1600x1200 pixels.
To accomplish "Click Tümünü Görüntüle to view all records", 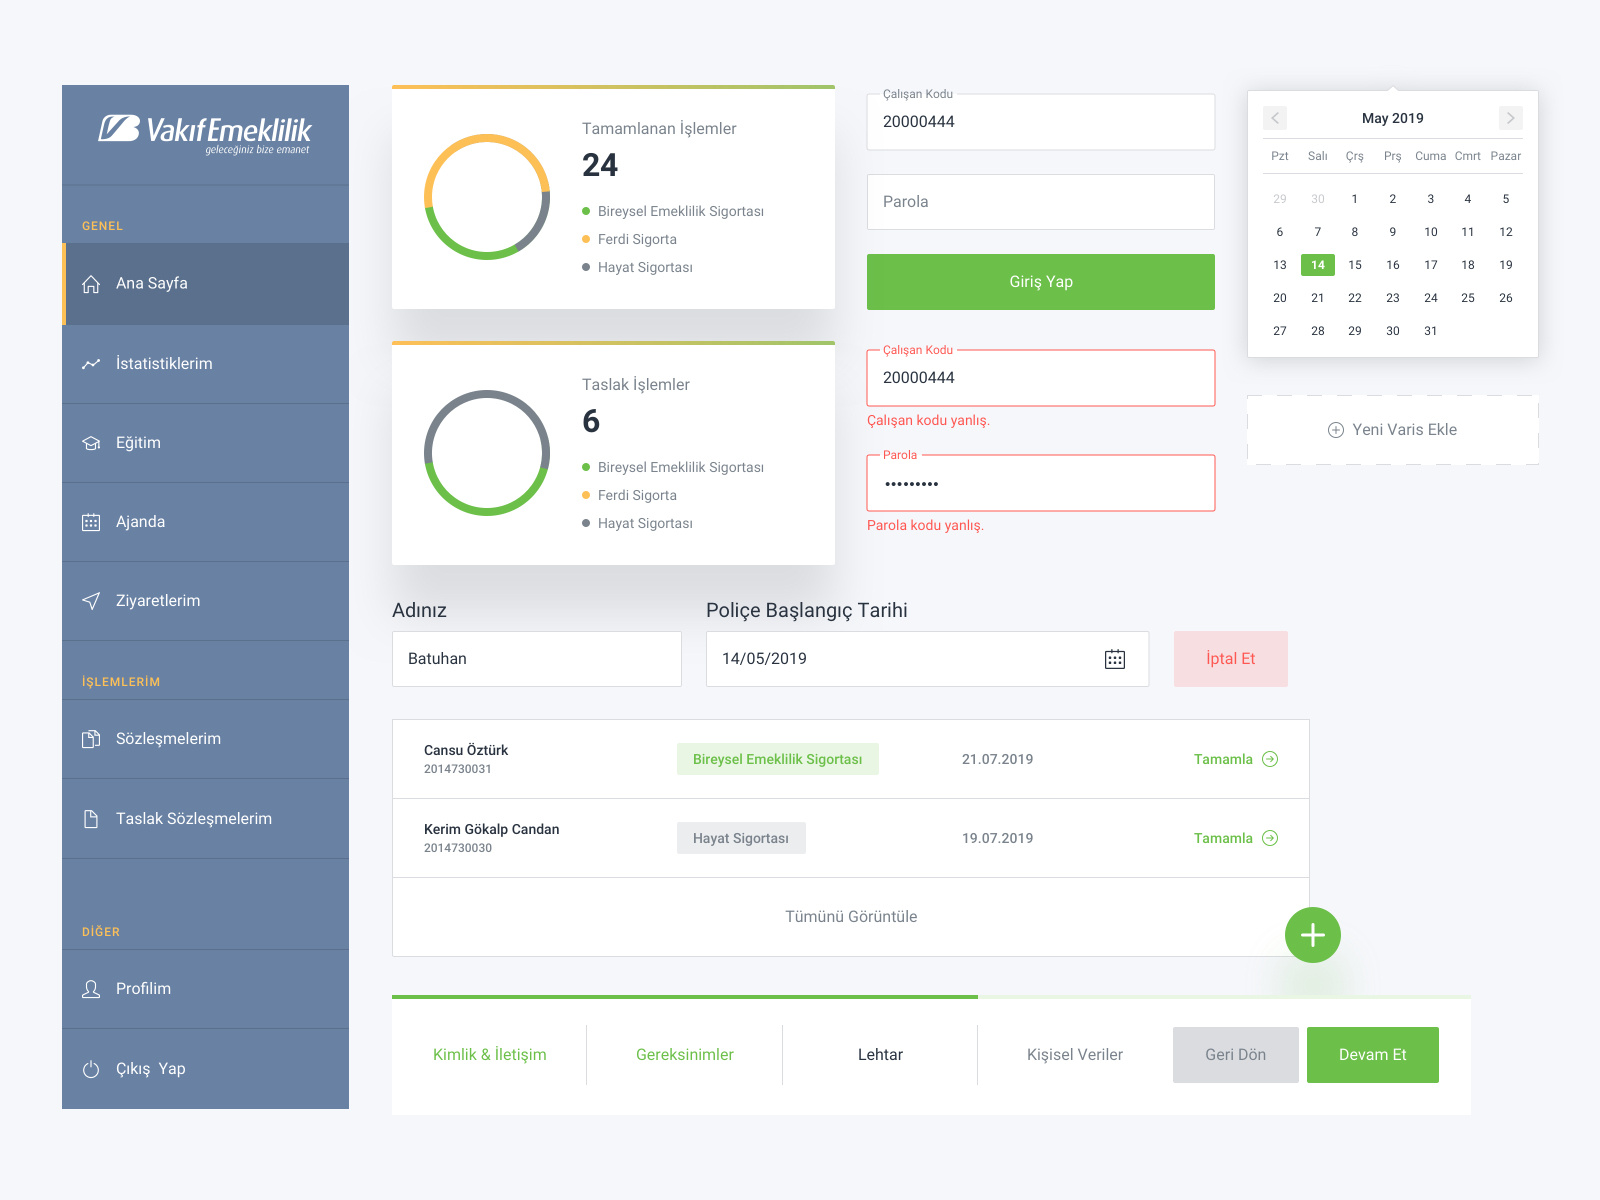I will pos(851,916).
